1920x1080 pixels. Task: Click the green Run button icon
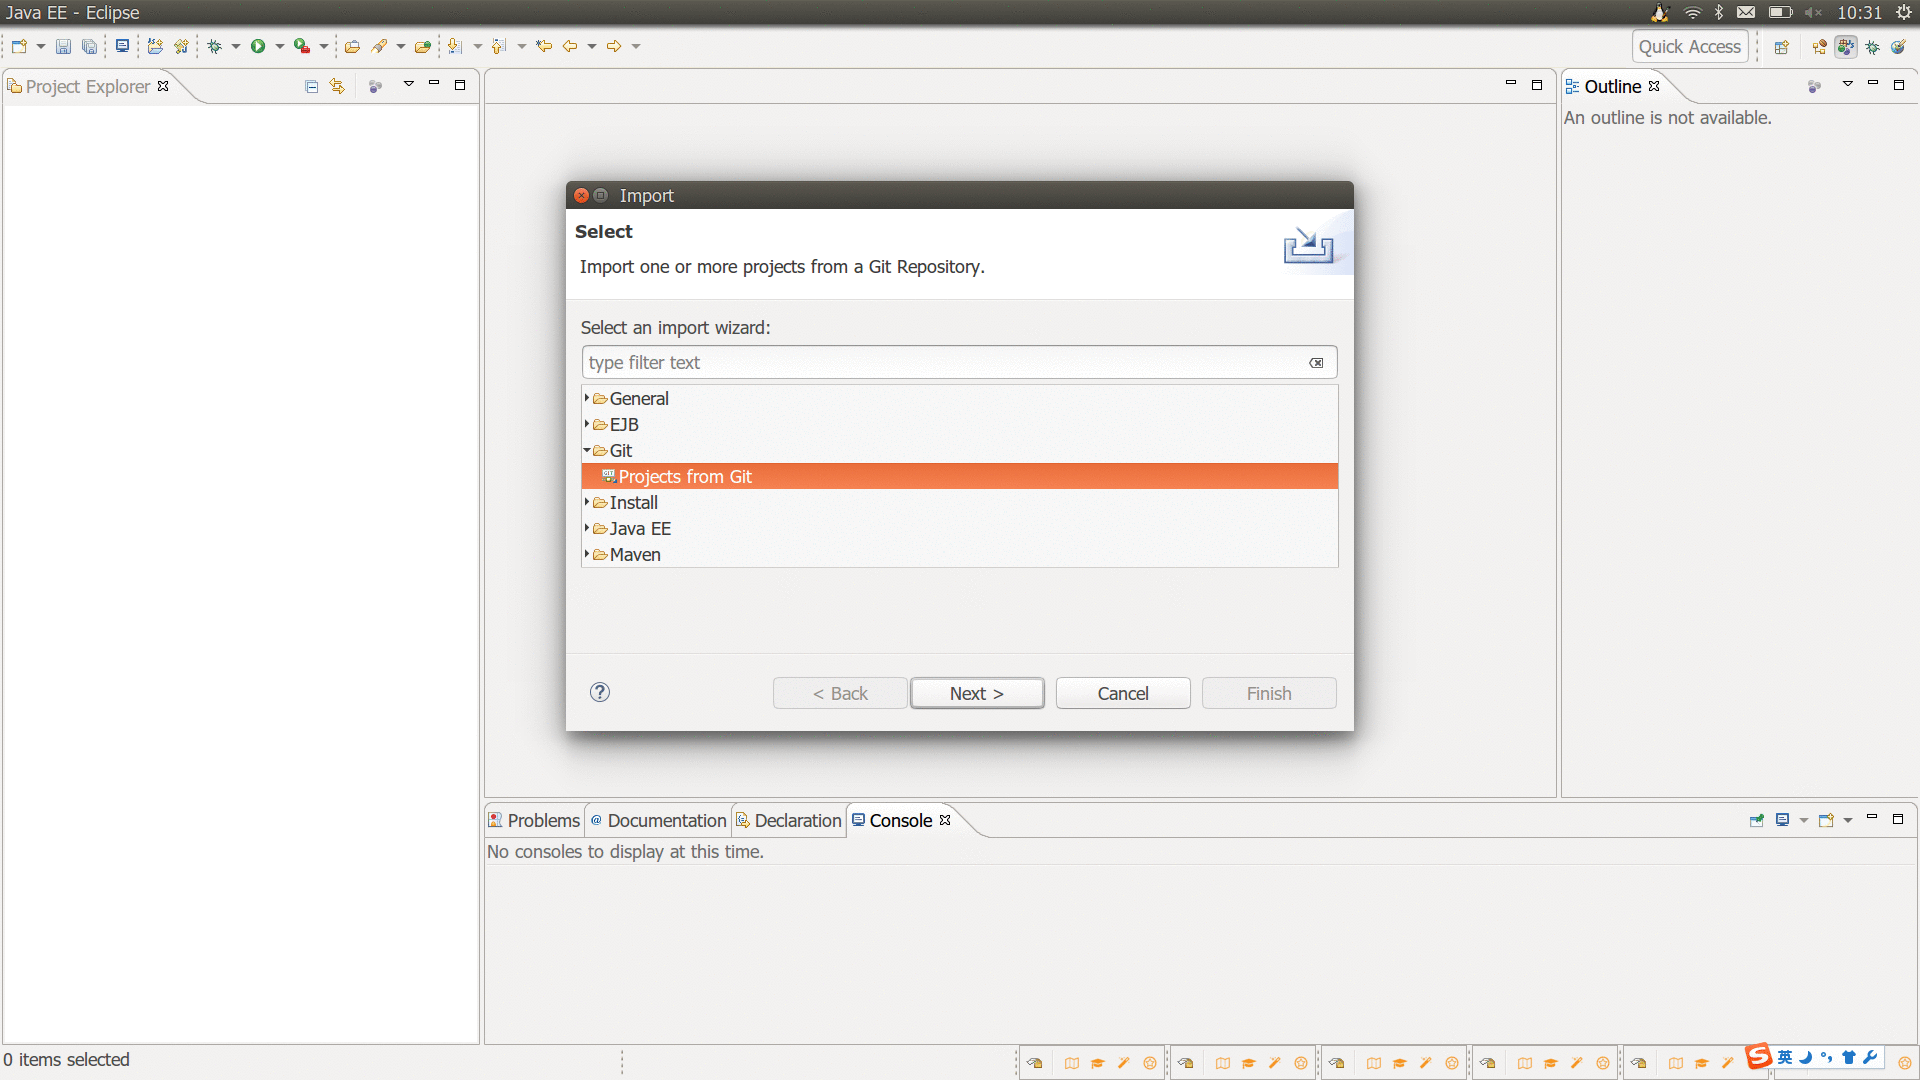click(258, 46)
